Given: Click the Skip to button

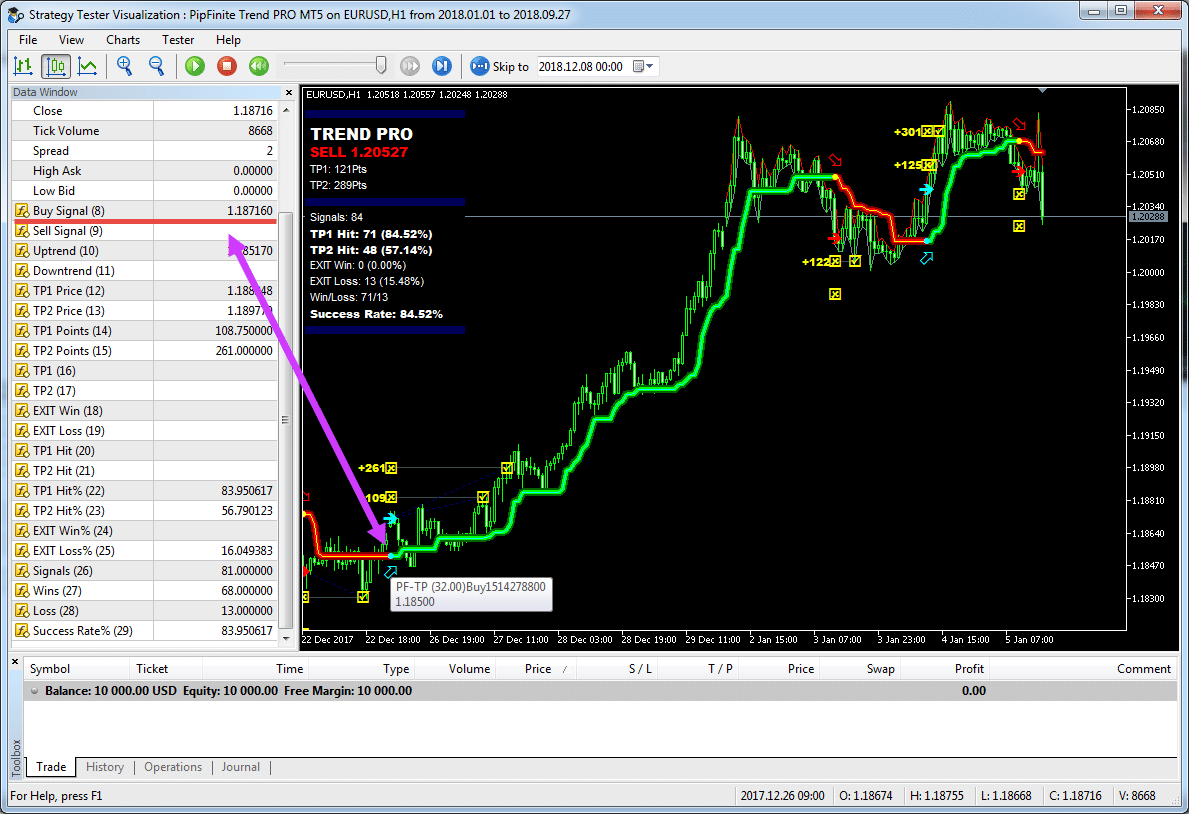Looking at the screenshot, I should (499, 66).
